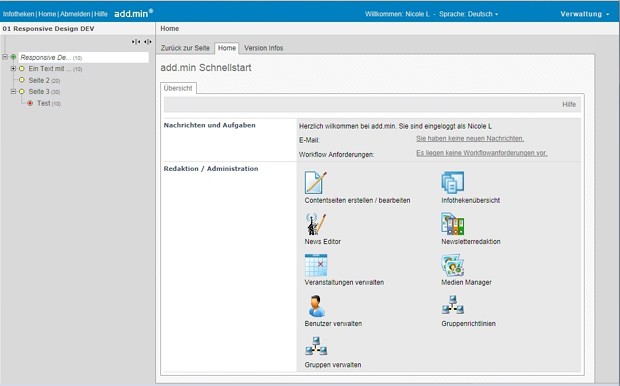Viewport: 620px width, 386px height.
Task: Click Home in the top bar
Action: (x=47, y=14)
